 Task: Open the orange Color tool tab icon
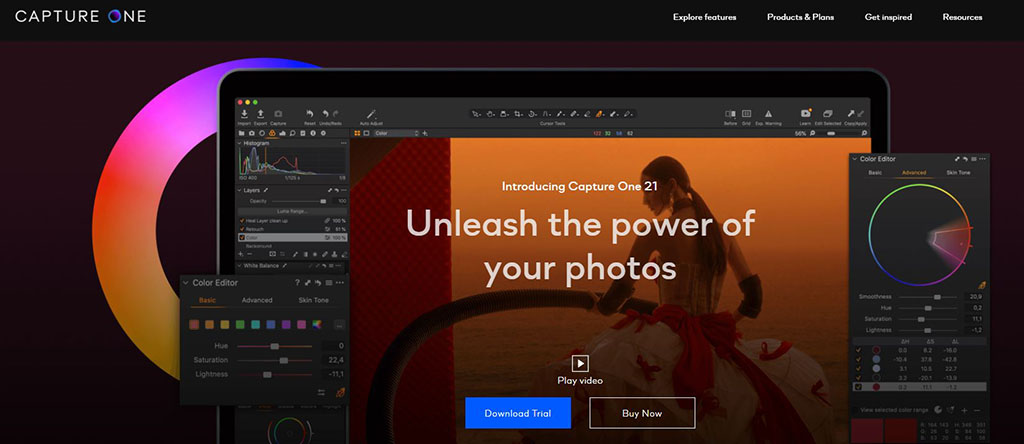(272, 133)
